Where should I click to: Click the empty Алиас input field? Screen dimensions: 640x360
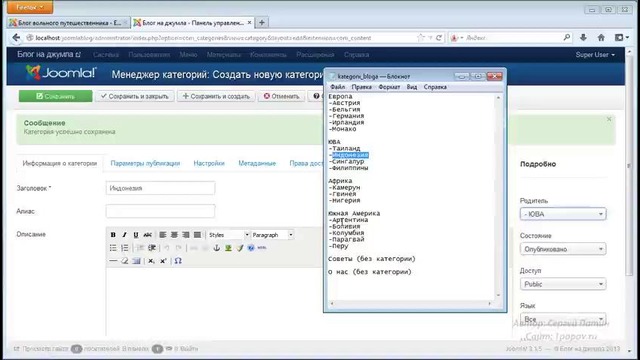click(160, 211)
